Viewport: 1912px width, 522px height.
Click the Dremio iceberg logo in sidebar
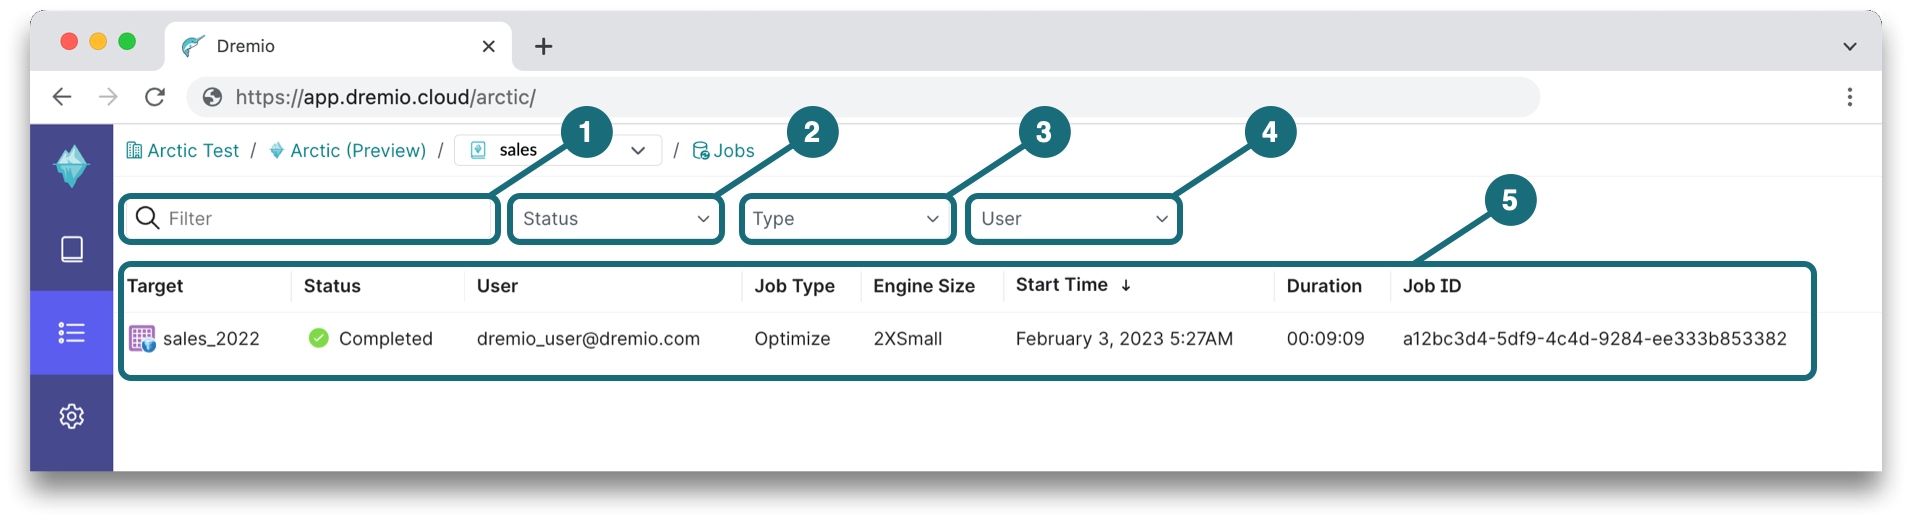coord(71,166)
